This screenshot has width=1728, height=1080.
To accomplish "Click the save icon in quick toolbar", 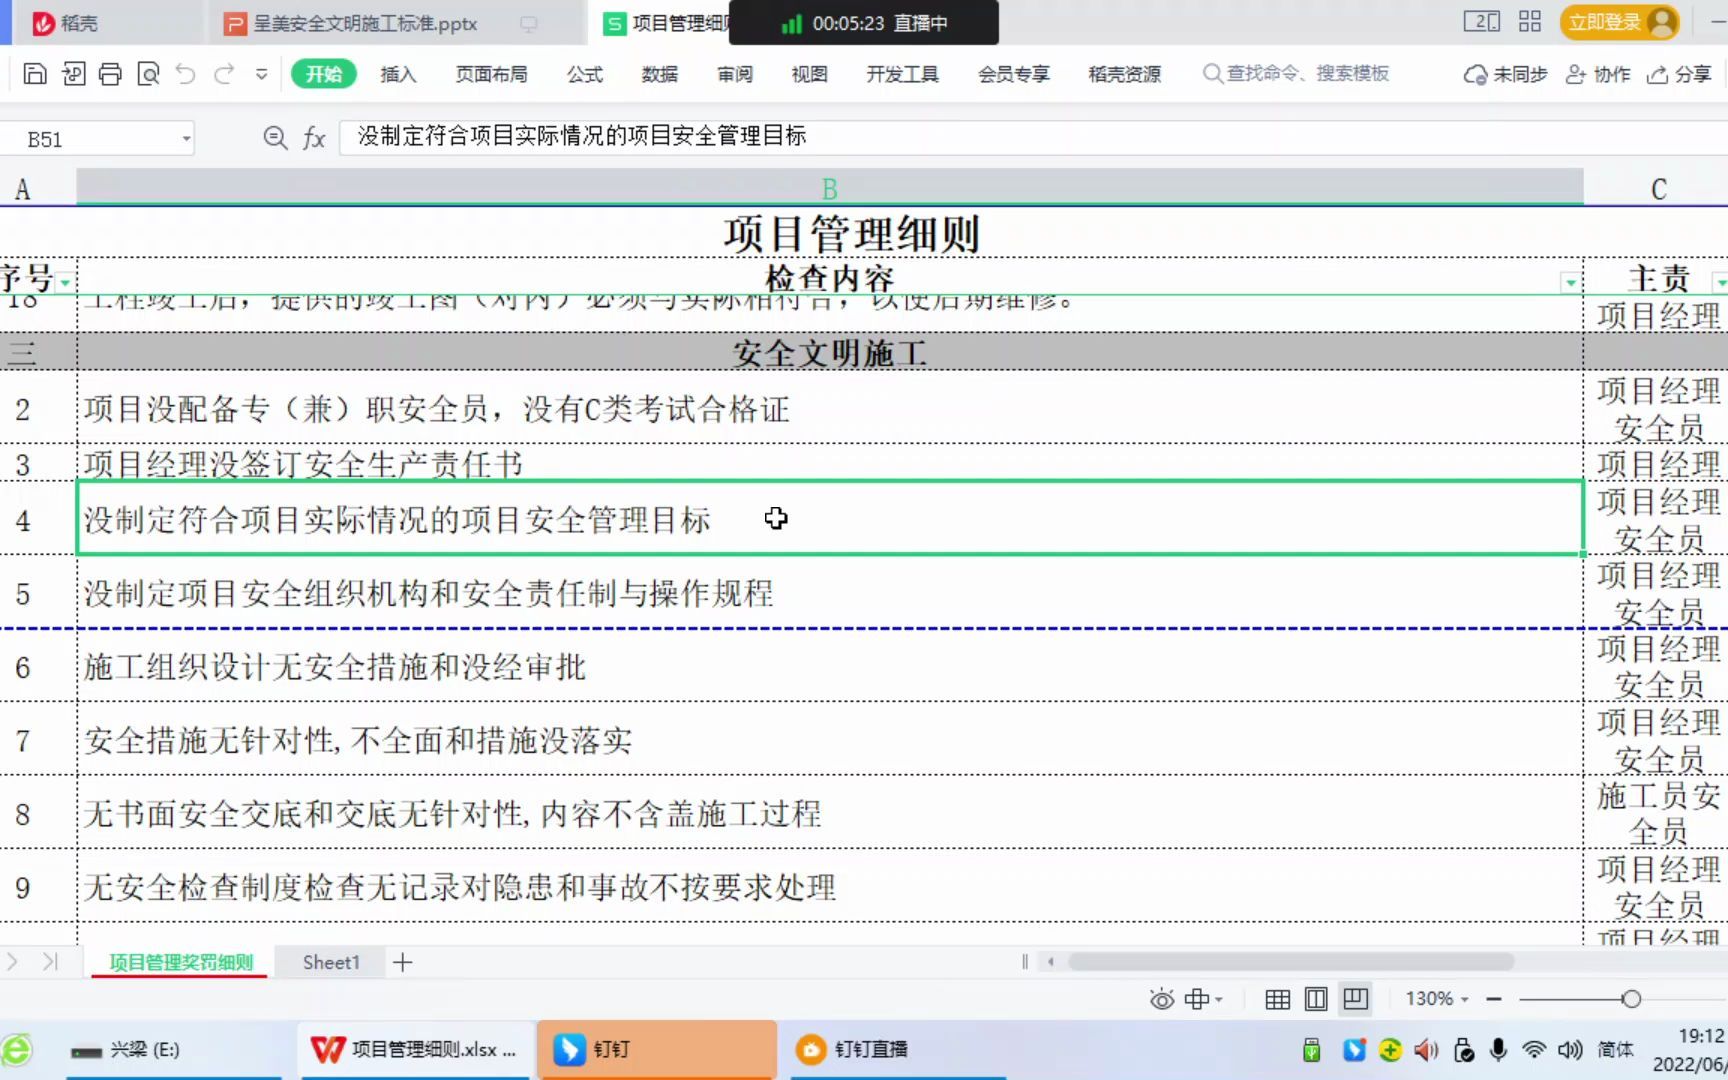I will pyautogui.click(x=35, y=74).
